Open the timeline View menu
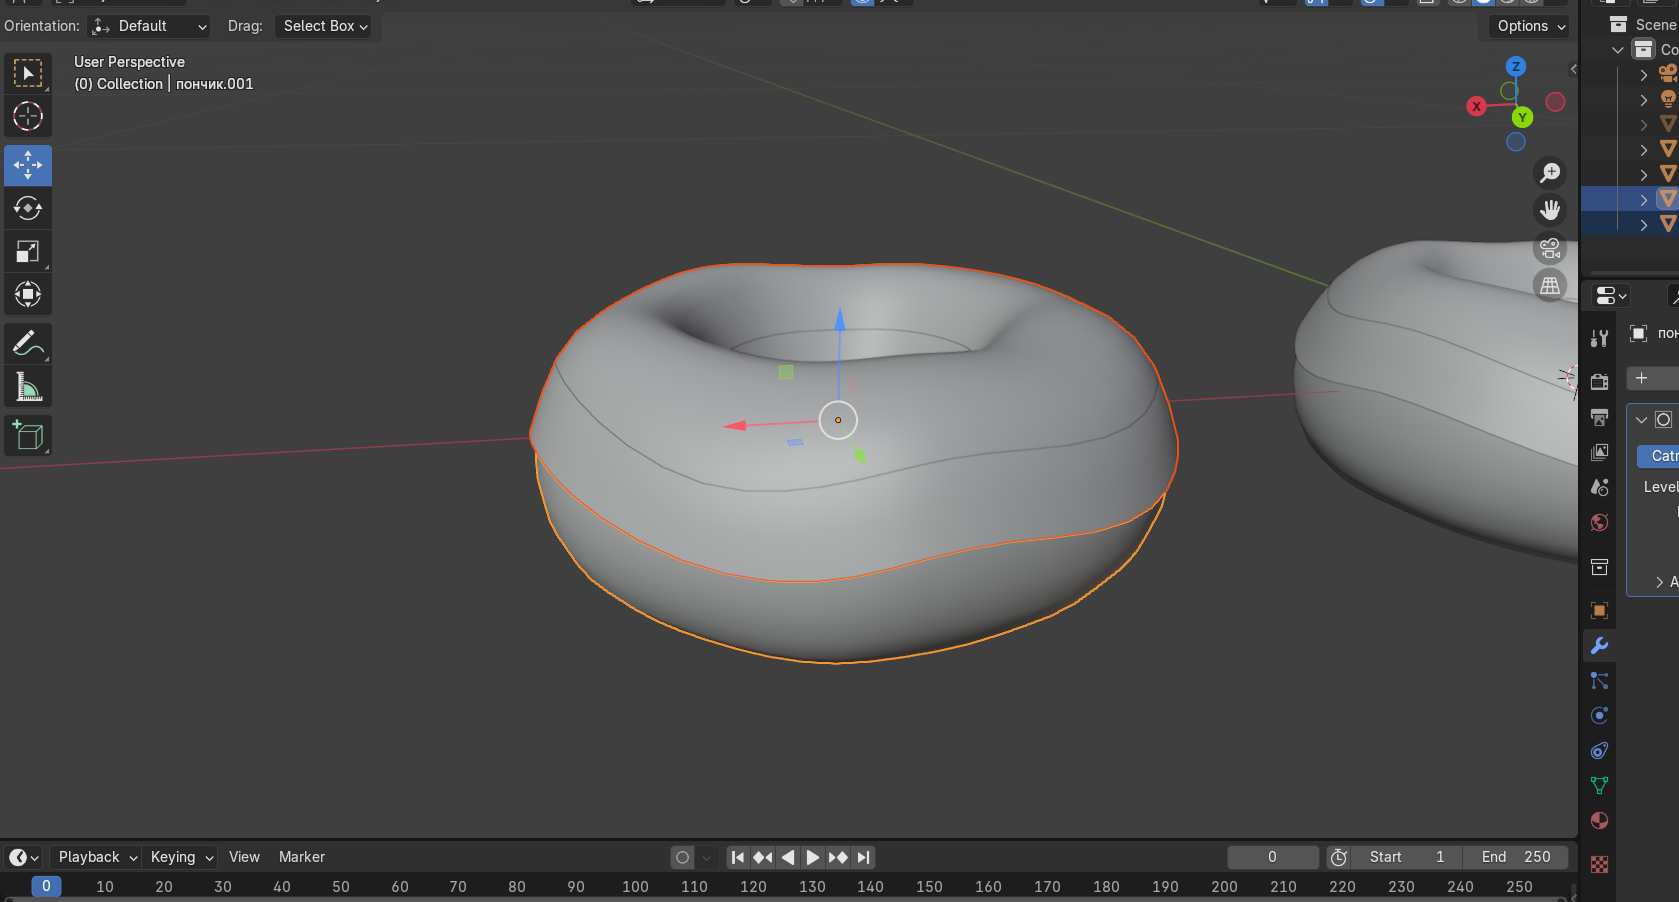Image resolution: width=1679 pixels, height=902 pixels. [244, 857]
